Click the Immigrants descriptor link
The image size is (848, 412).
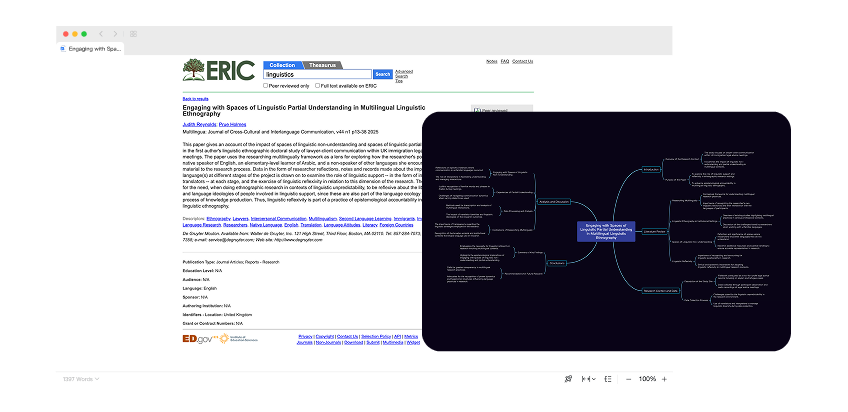405,218
